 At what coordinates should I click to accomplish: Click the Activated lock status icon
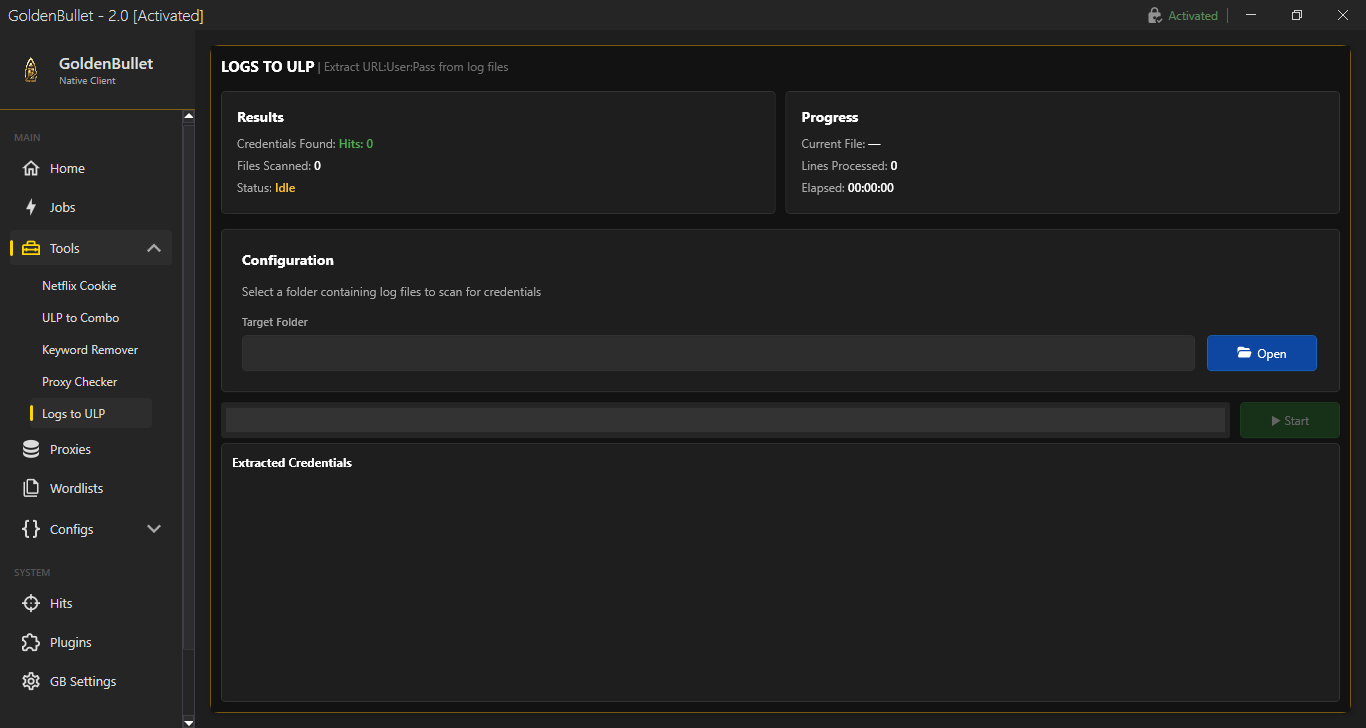coord(1155,16)
